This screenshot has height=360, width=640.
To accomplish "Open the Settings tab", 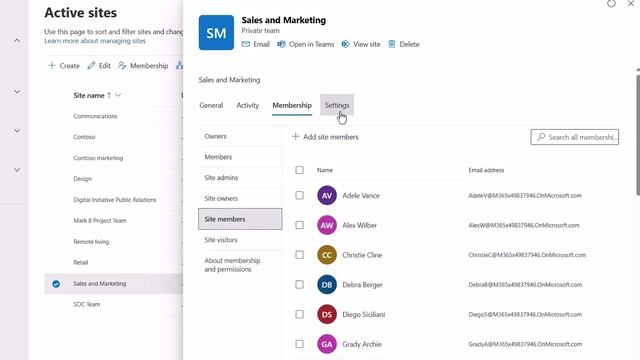I will tap(337, 105).
